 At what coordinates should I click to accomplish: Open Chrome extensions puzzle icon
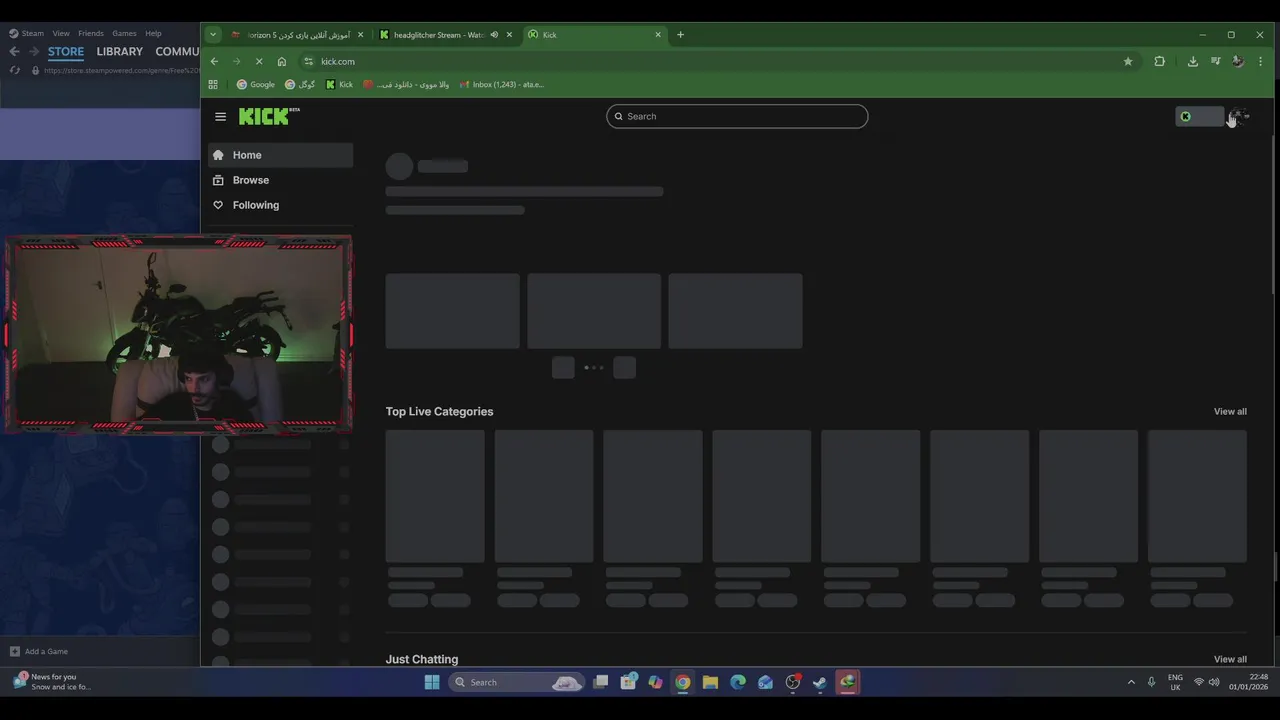(1159, 61)
